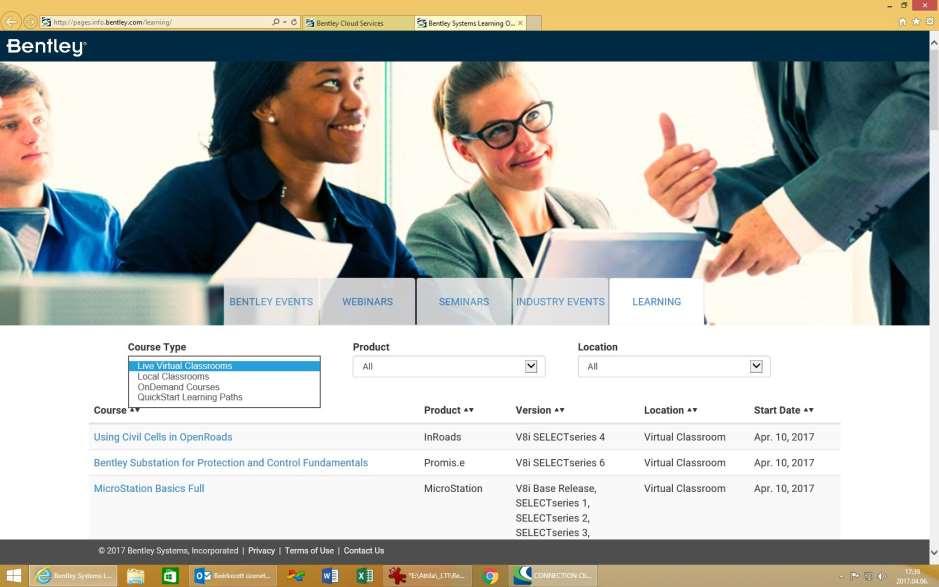
Task: Click the page scrollbar up arrow
Action: (934, 43)
